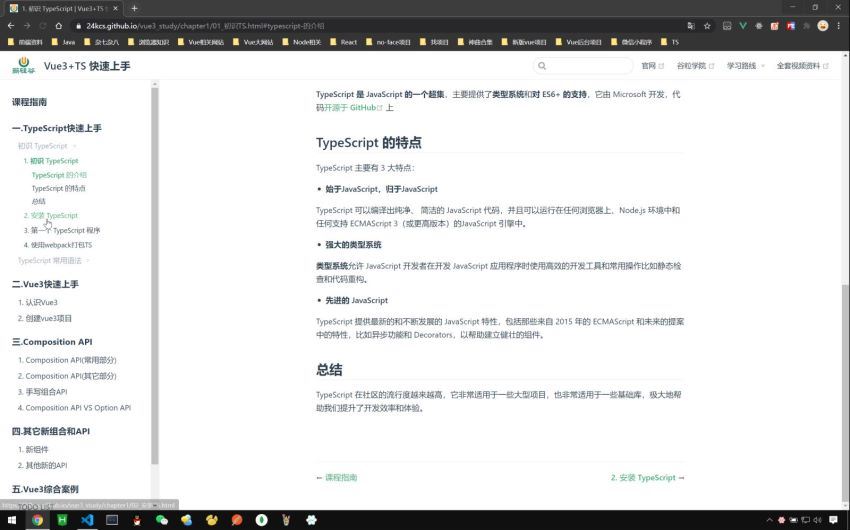The image size is (850, 530).
Task: Open '1. Composition API(常用部分)' in the sidebar
Action: (x=67, y=360)
